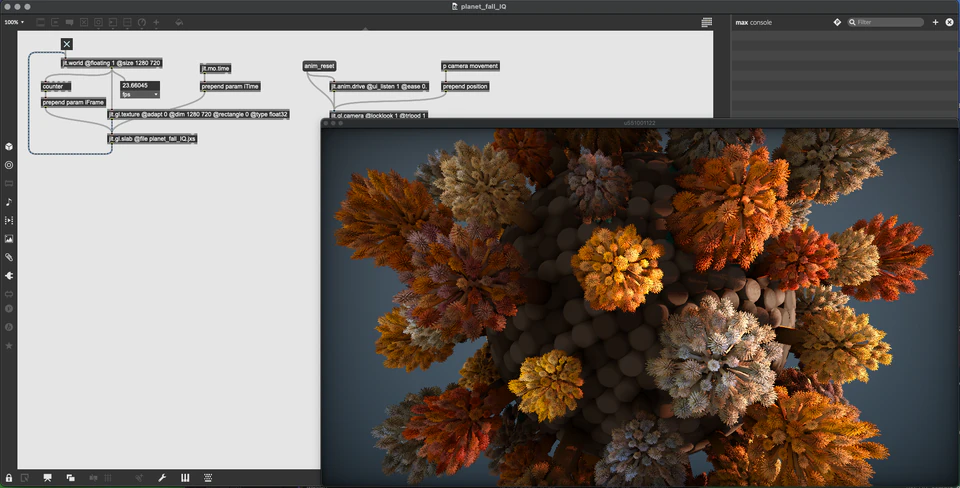Click the grid snap icon in bottom toolbar
The width and height of the screenshot is (960, 488).
(x=93, y=478)
